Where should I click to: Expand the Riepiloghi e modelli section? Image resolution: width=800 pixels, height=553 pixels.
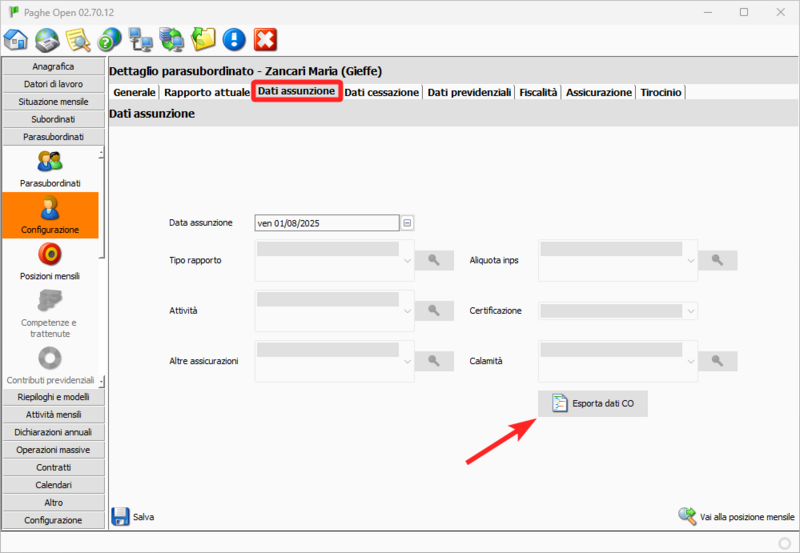click(x=54, y=397)
